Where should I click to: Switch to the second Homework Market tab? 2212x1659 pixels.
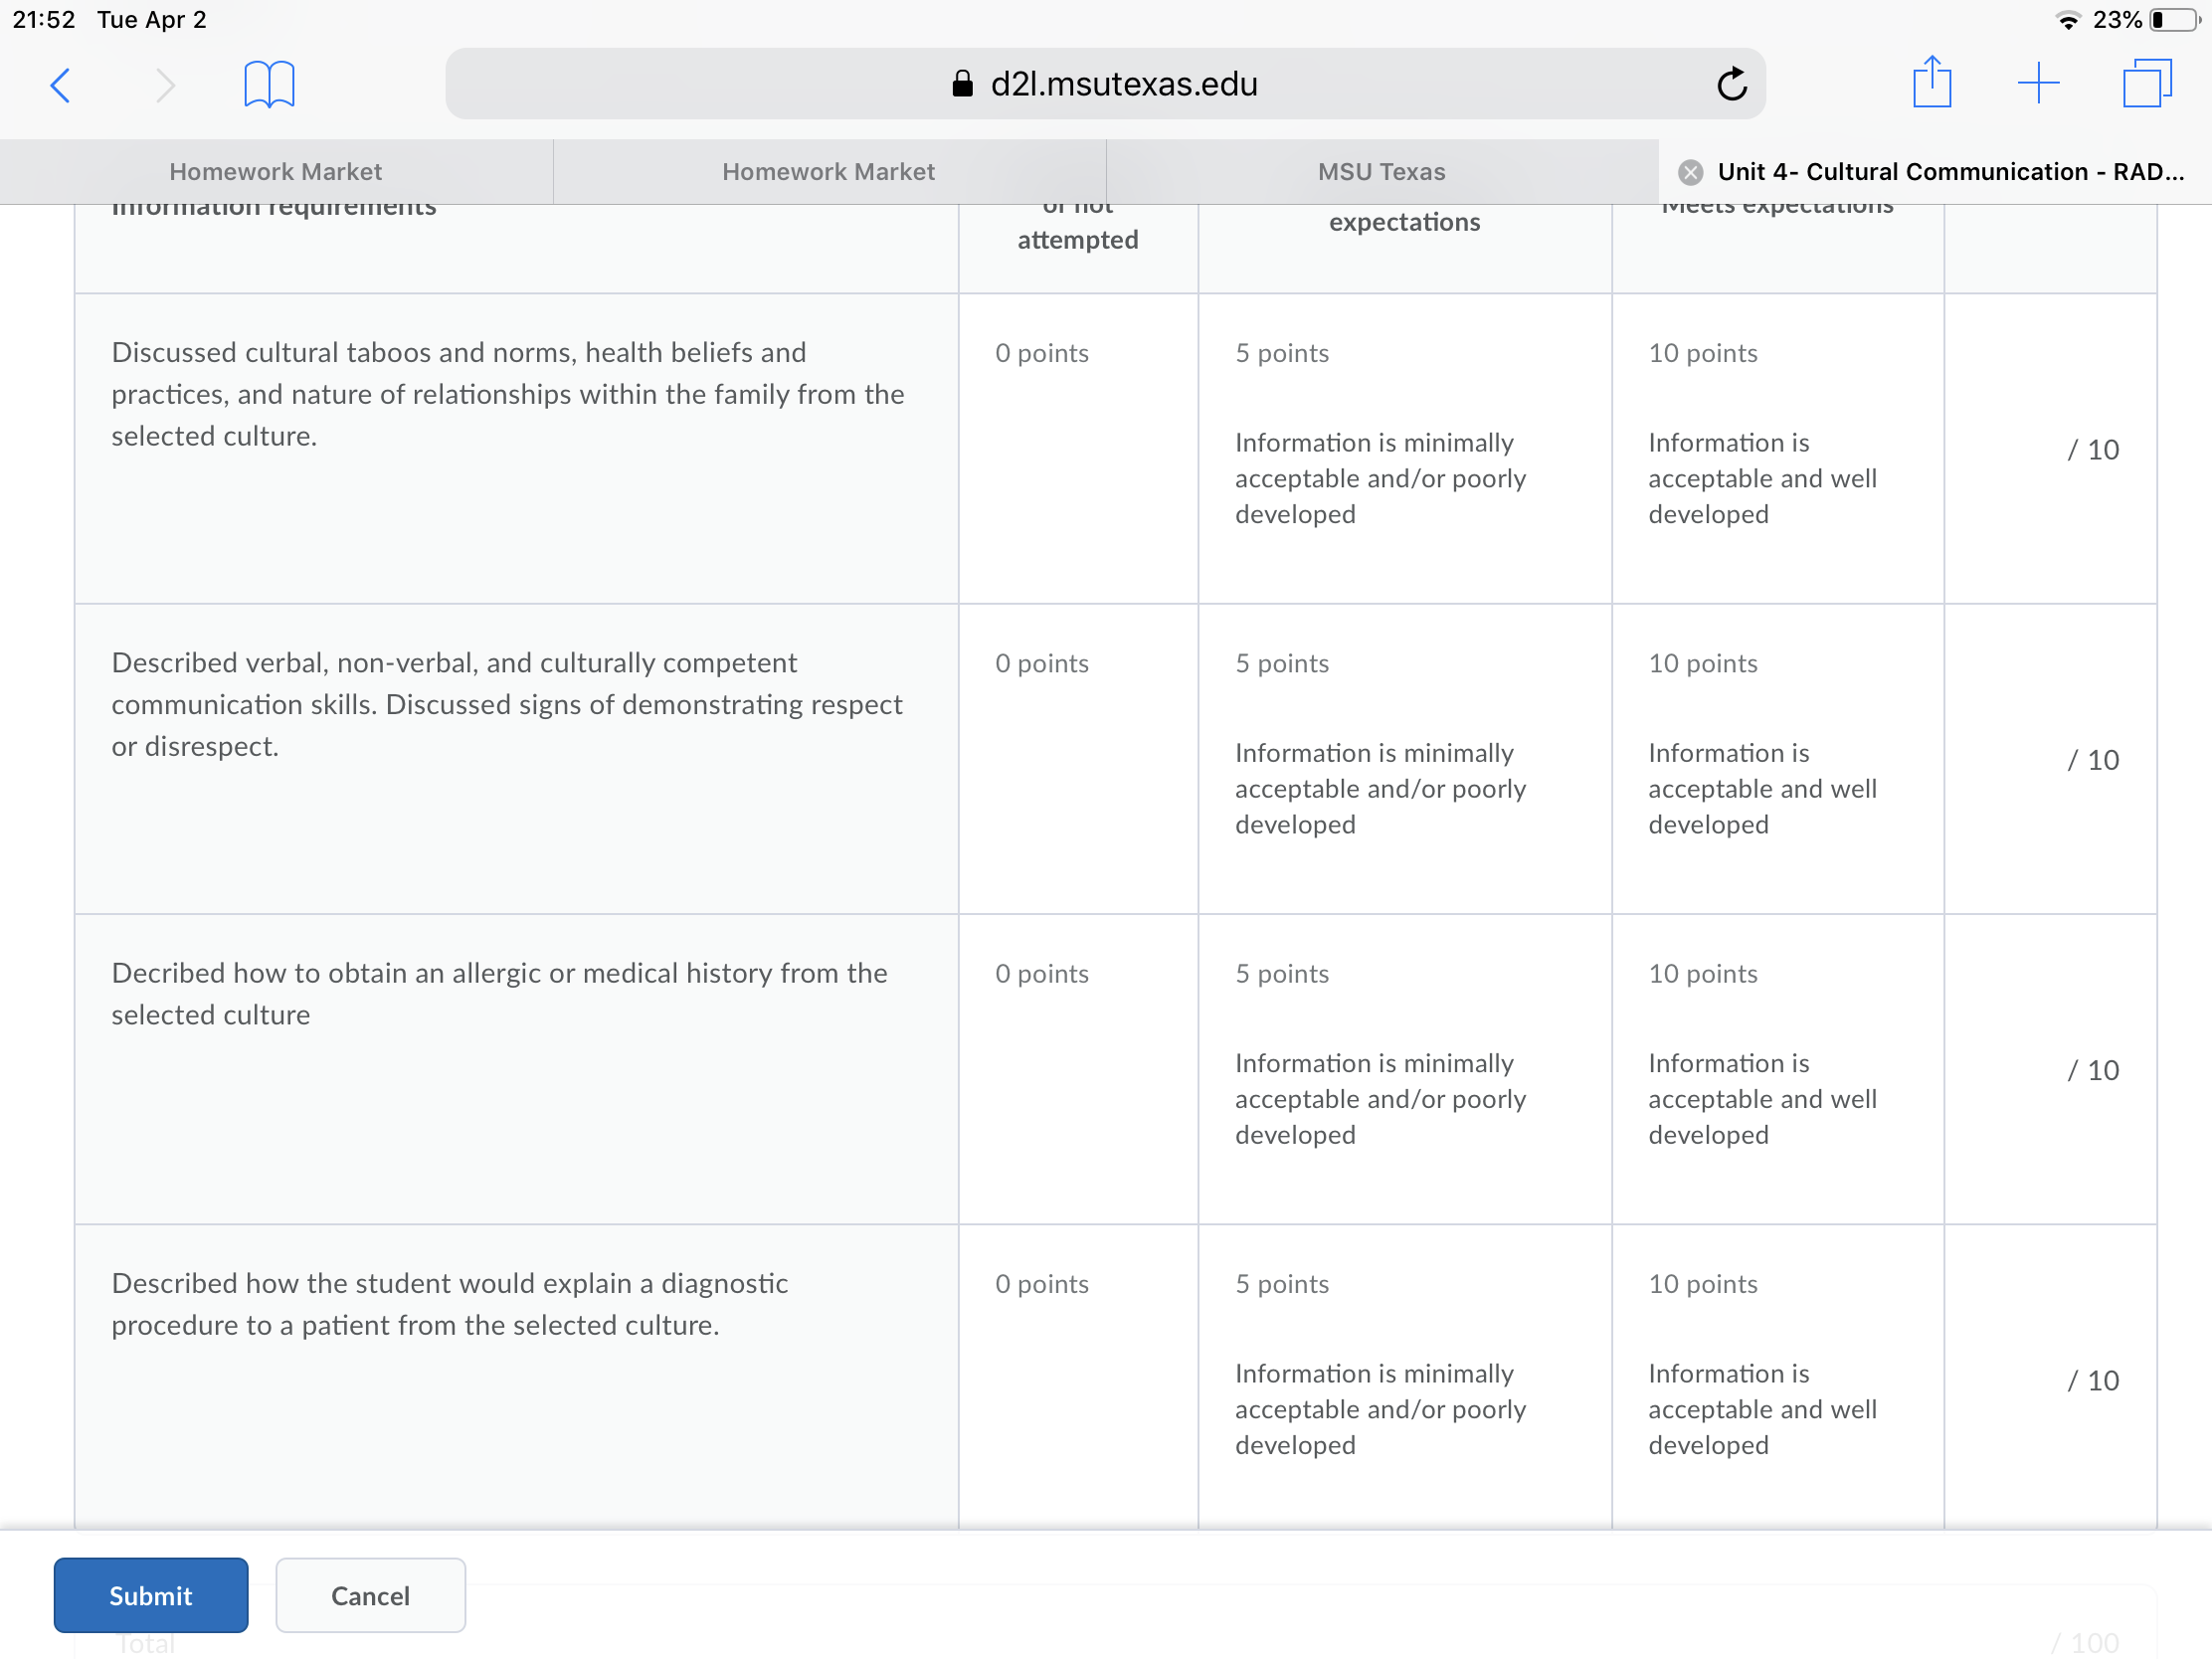pyautogui.click(x=829, y=172)
